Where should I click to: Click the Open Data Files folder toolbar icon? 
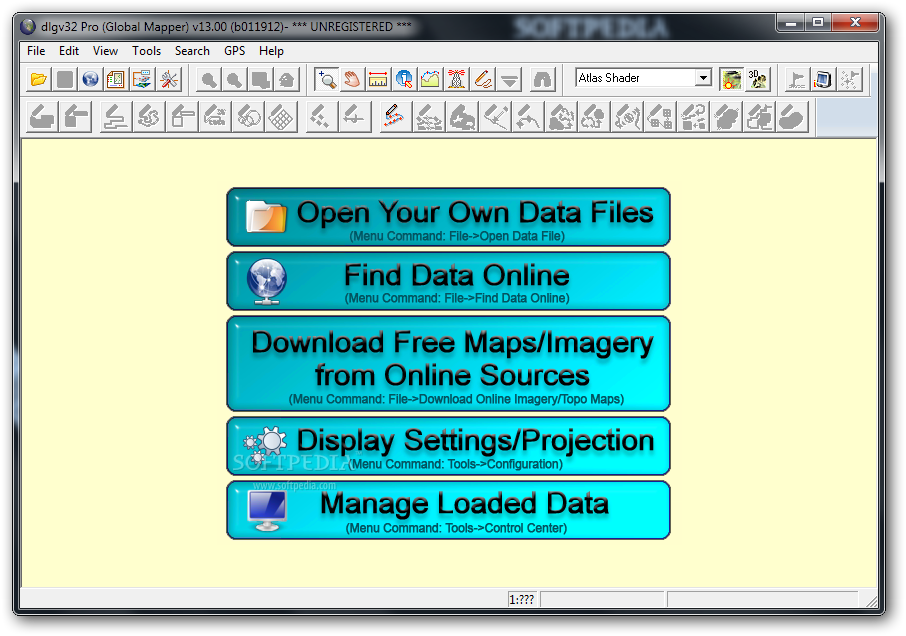coord(39,79)
